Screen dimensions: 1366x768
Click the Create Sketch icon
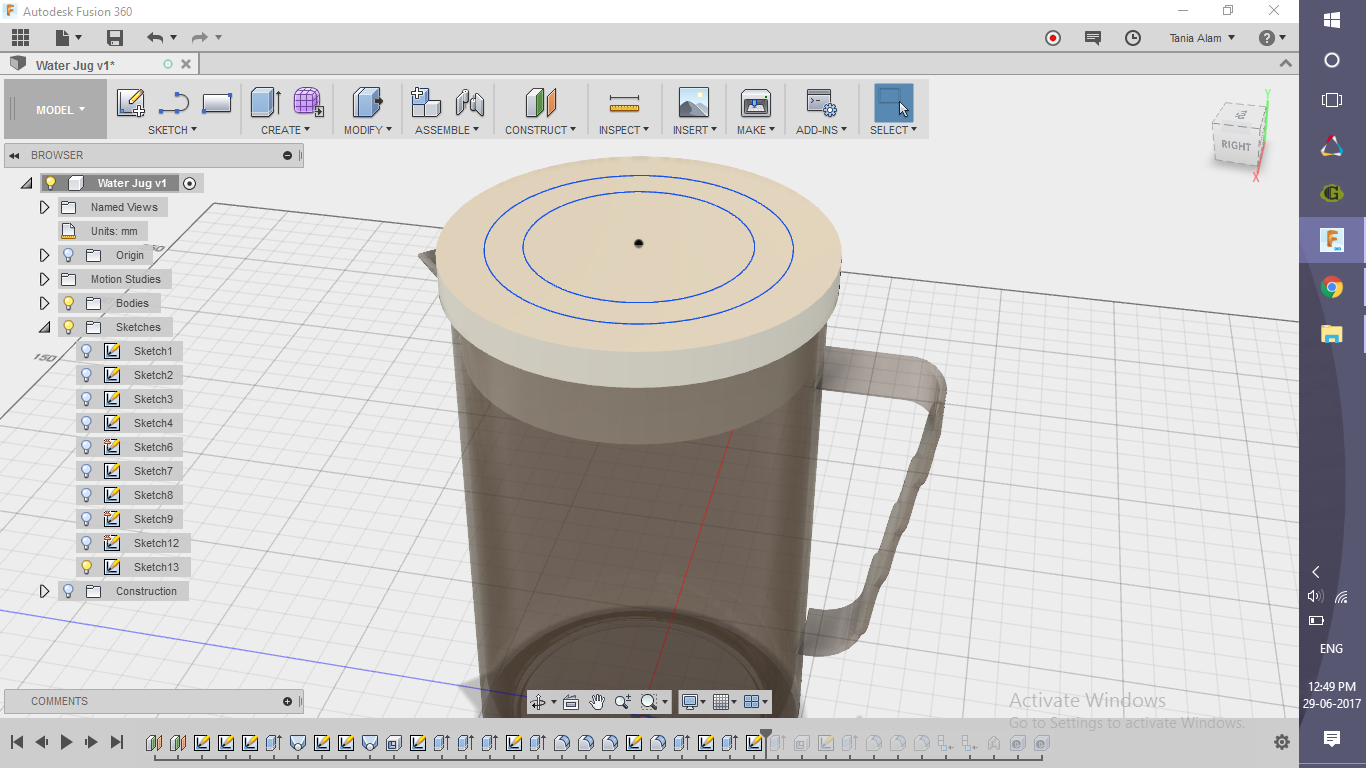tap(131, 103)
